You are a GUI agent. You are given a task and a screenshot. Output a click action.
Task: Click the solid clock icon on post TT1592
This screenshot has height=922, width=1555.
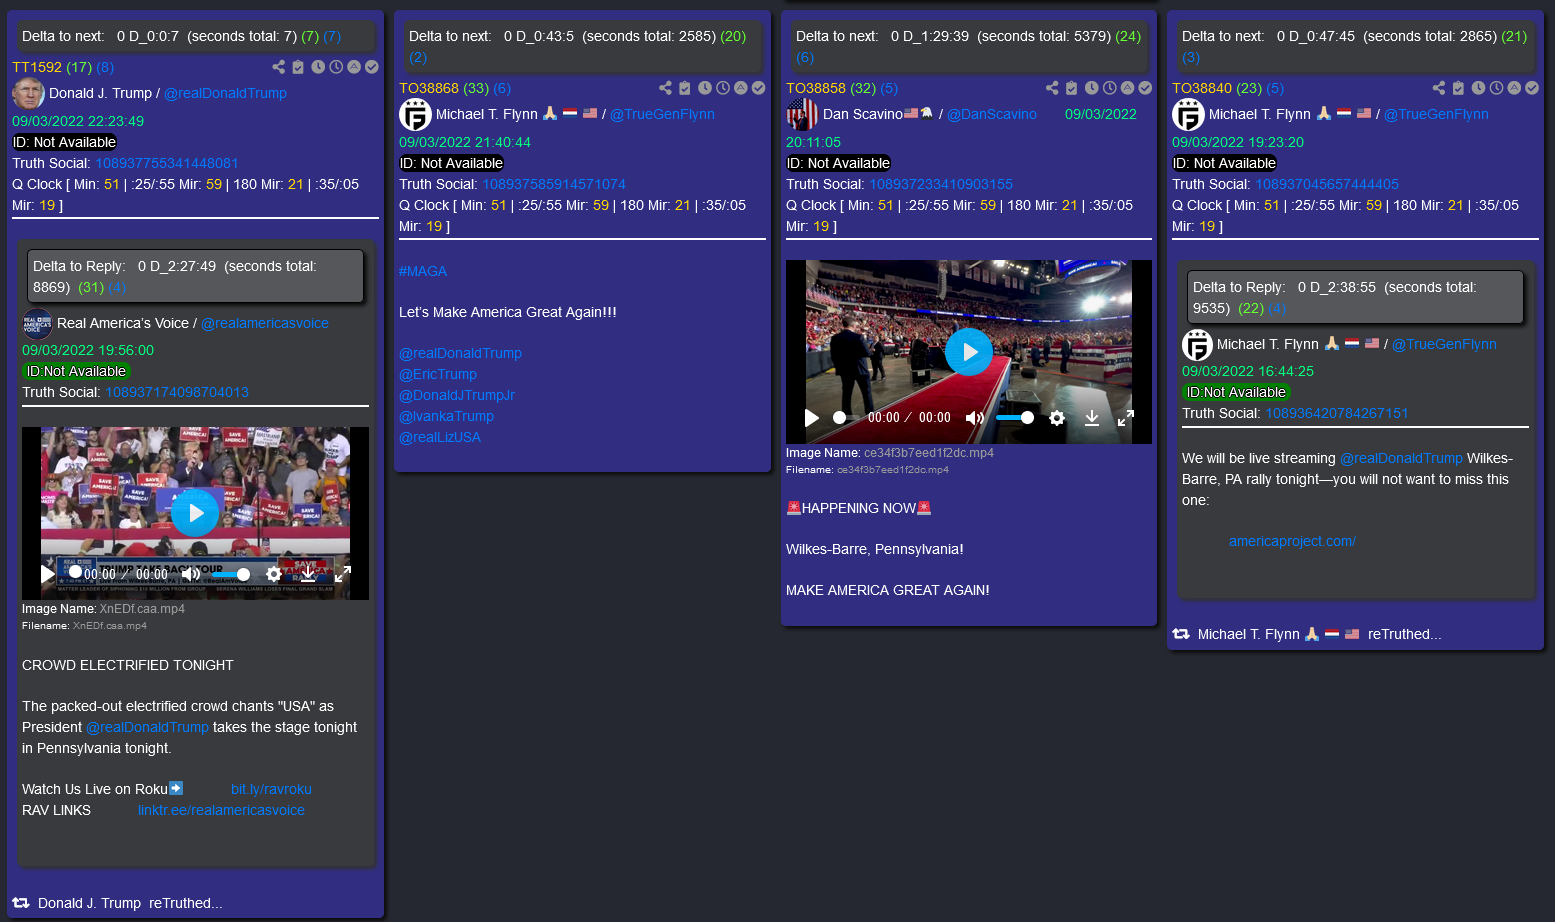pos(318,67)
